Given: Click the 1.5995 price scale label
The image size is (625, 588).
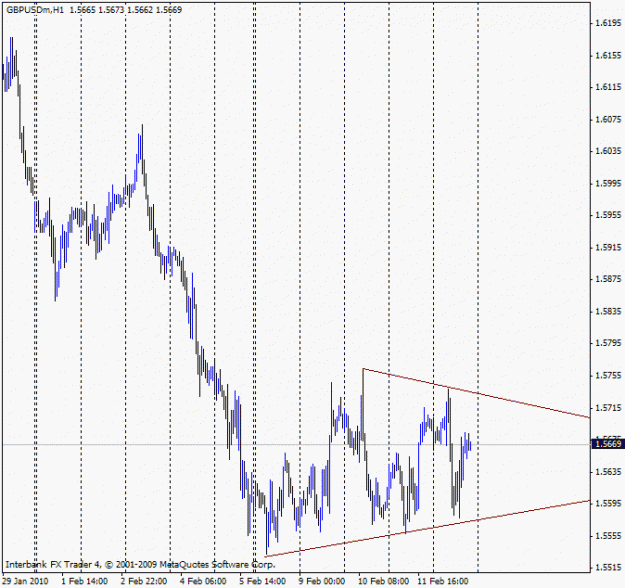Looking at the screenshot, I should pyautogui.click(x=608, y=183).
